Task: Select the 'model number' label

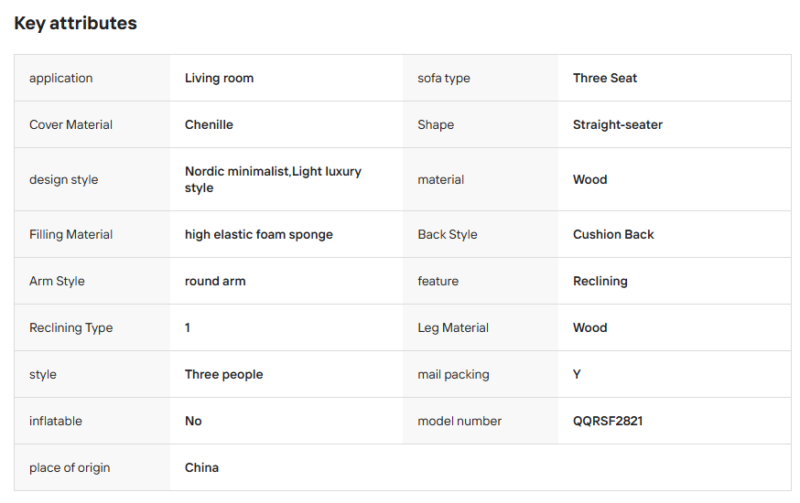Action: click(x=459, y=421)
